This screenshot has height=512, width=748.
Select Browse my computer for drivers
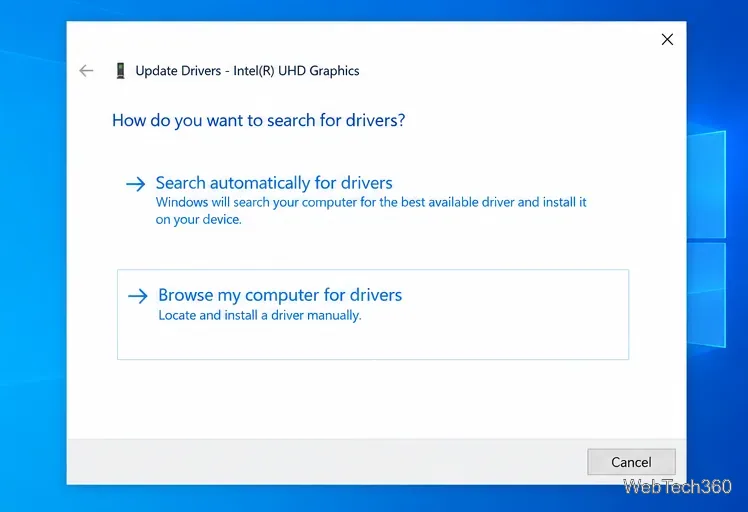pos(373,314)
